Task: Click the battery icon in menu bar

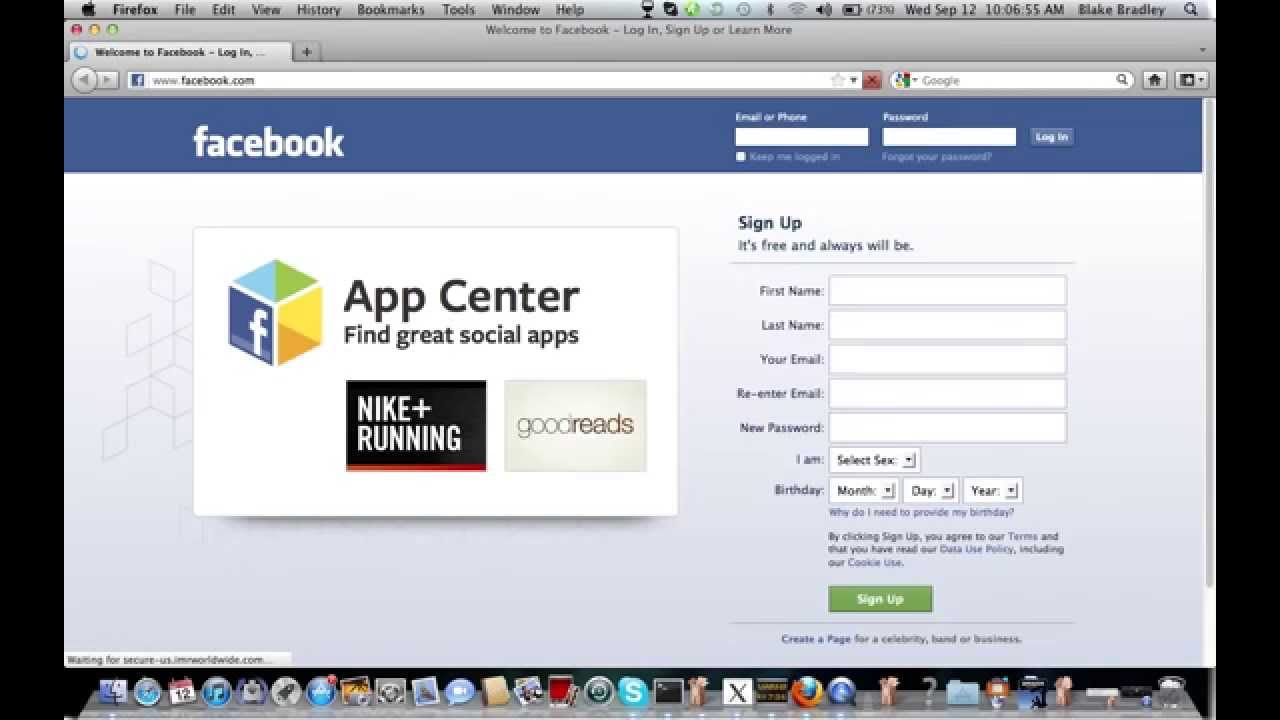Action: [x=851, y=9]
